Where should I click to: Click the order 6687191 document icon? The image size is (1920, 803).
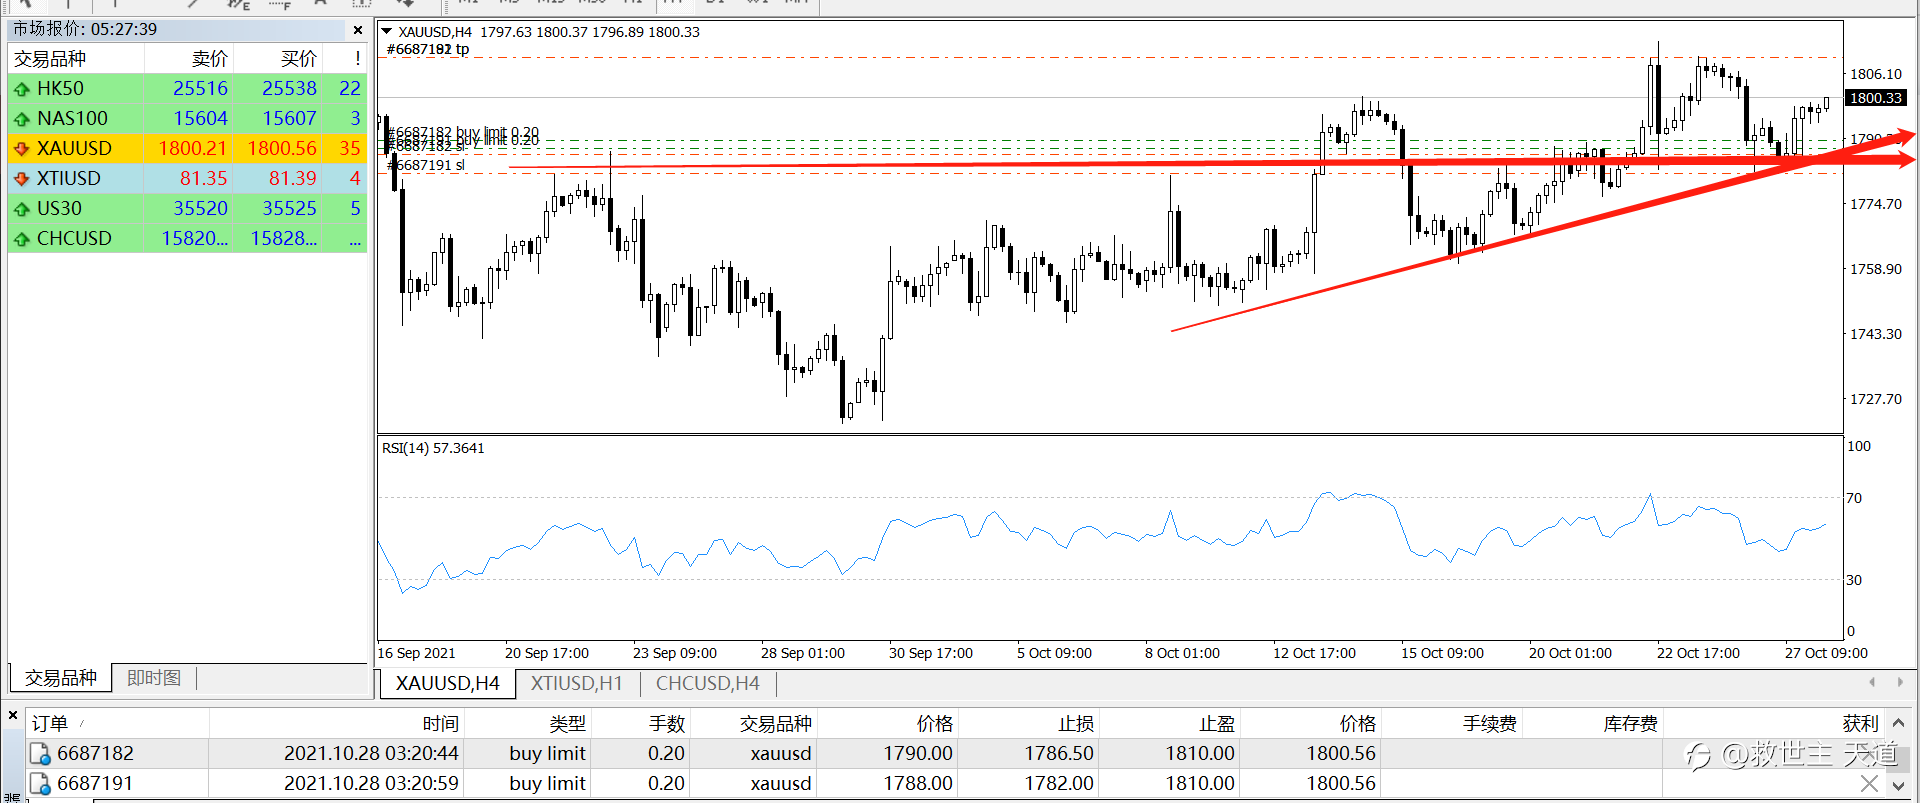tap(40, 784)
